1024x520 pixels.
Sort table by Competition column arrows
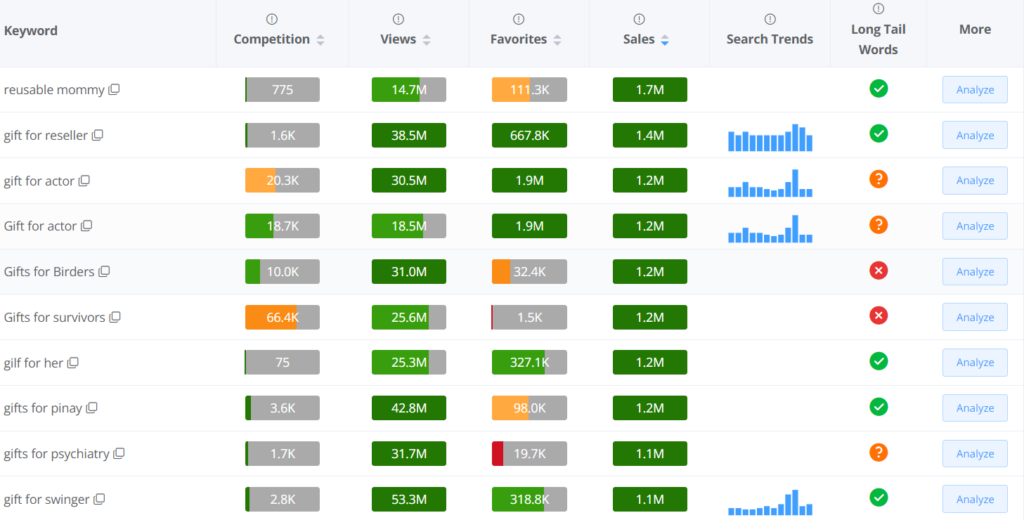pos(320,40)
